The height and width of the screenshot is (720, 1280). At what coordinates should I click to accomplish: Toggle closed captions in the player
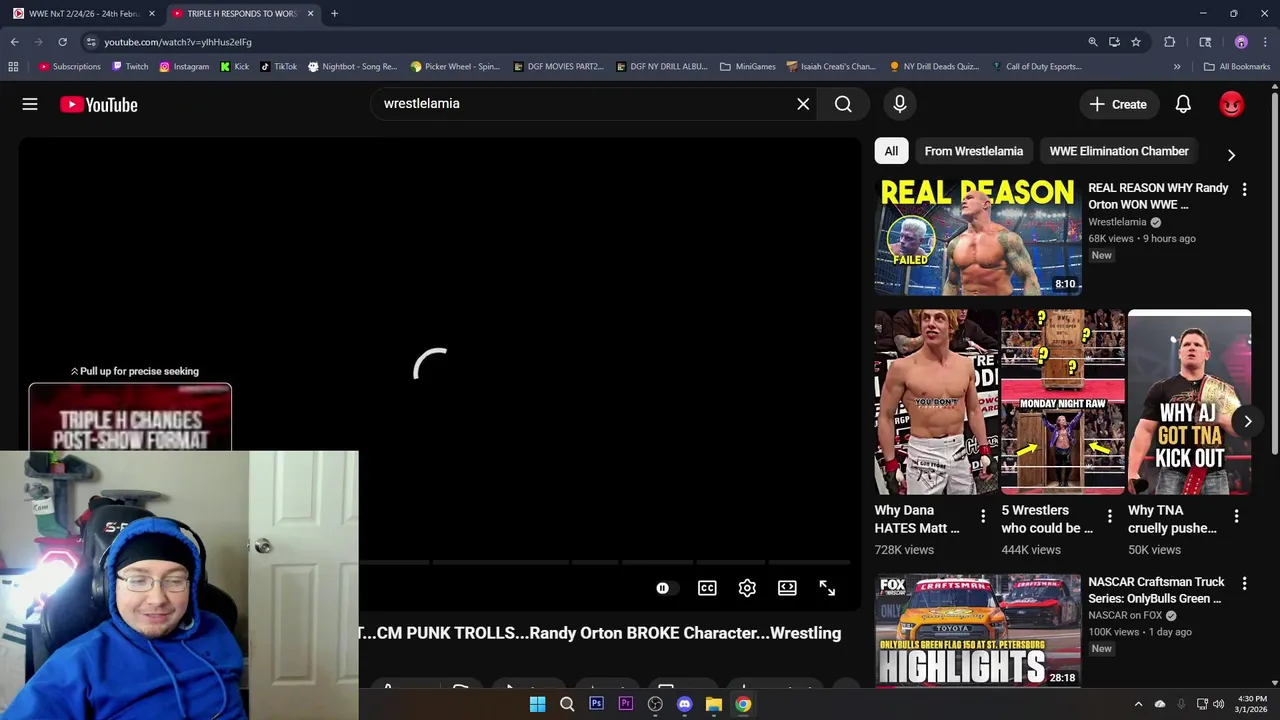(x=707, y=588)
